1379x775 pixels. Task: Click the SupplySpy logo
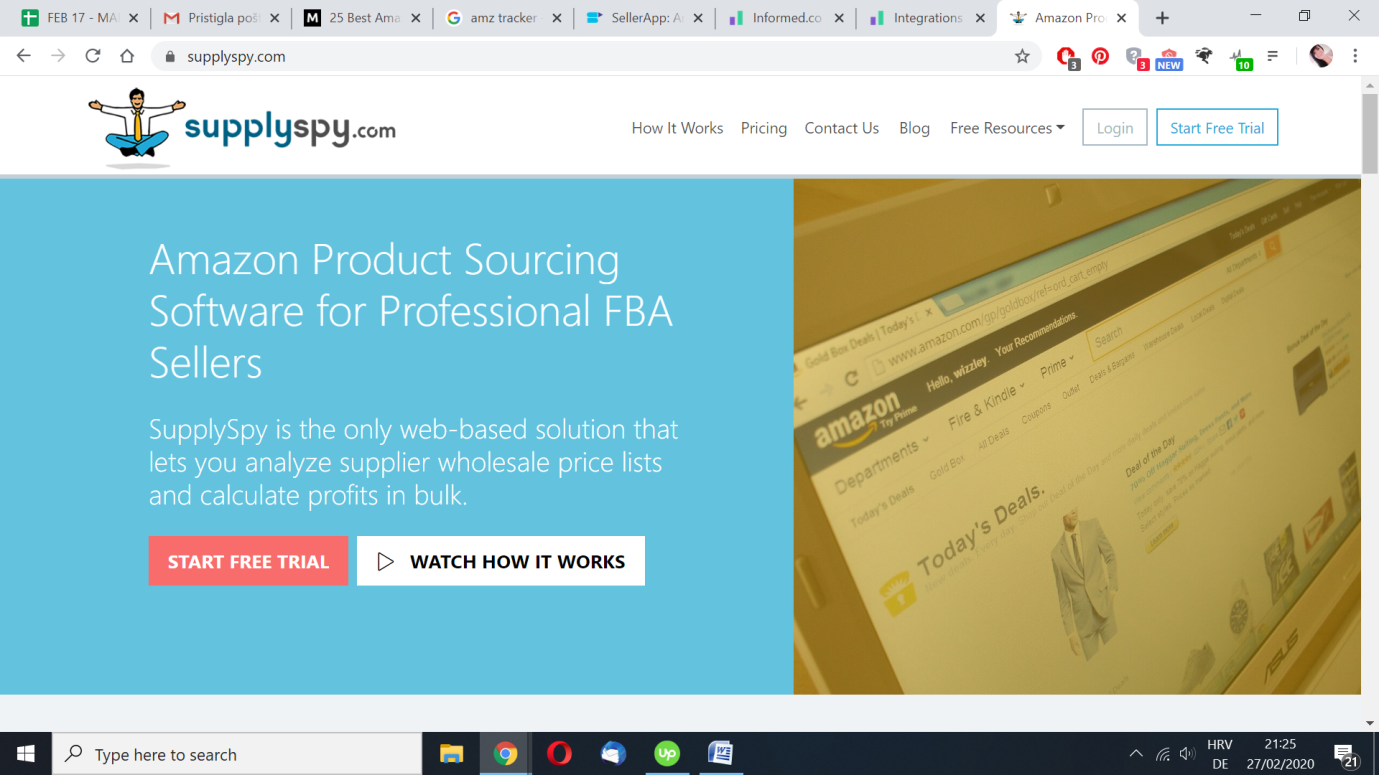pyautogui.click(x=242, y=128)
